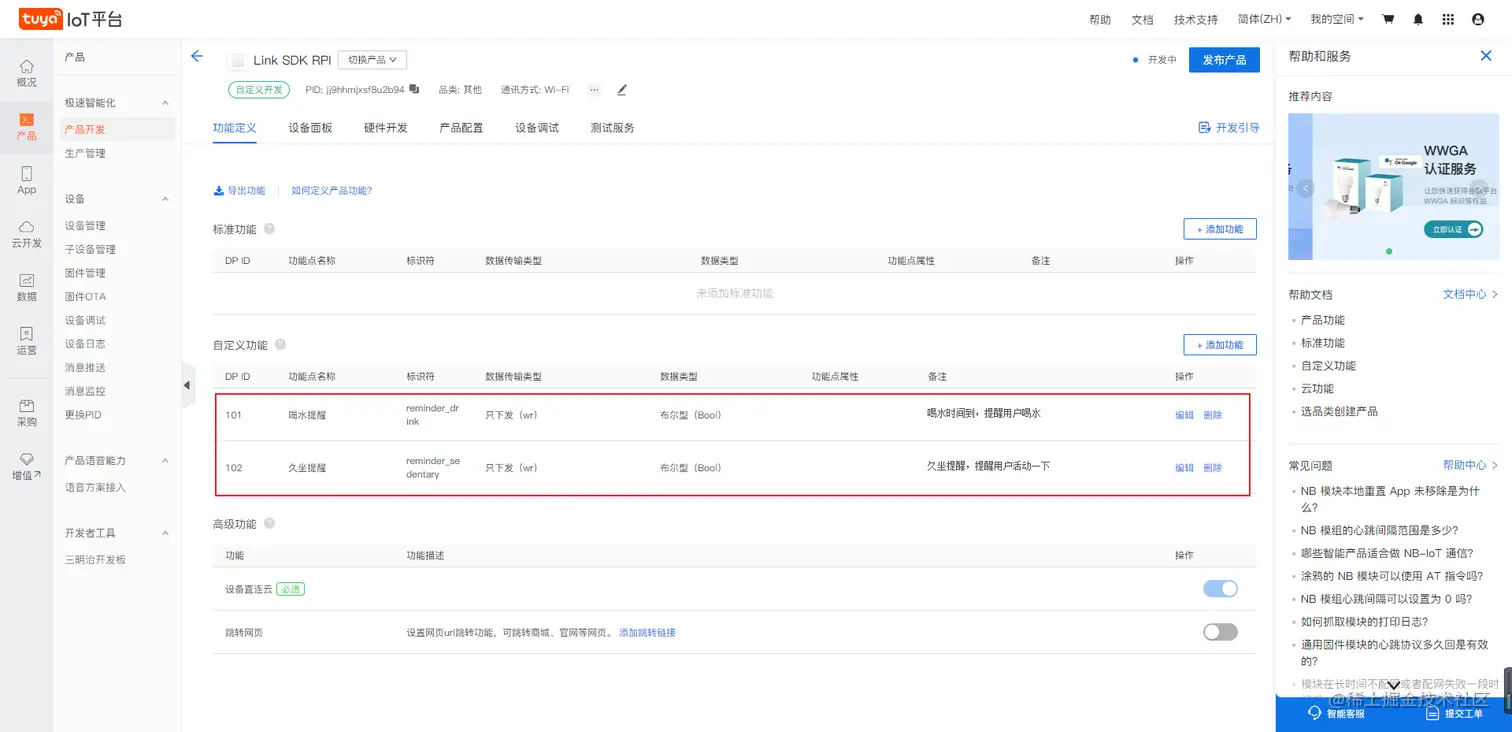Delete the 久坐提醒 function row
Image resolution: width=1512 pixels, height=732 pixels.
[1213, 468]
